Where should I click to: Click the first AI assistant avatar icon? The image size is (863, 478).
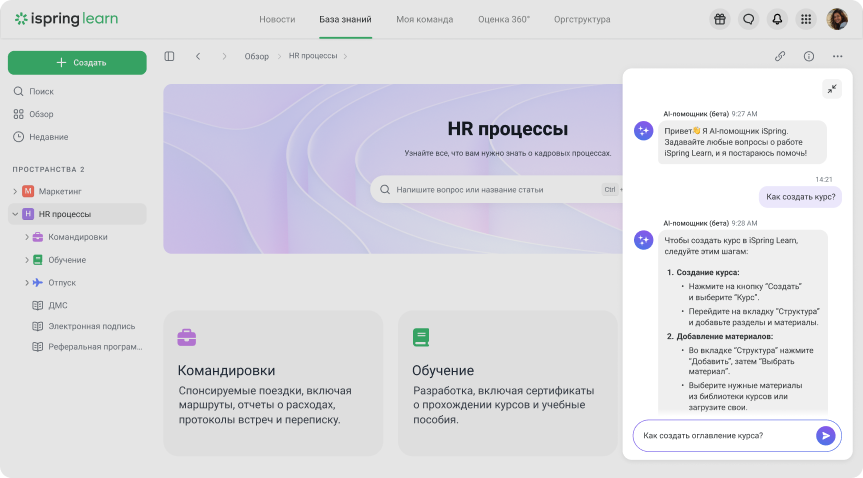tap(643, 131)
